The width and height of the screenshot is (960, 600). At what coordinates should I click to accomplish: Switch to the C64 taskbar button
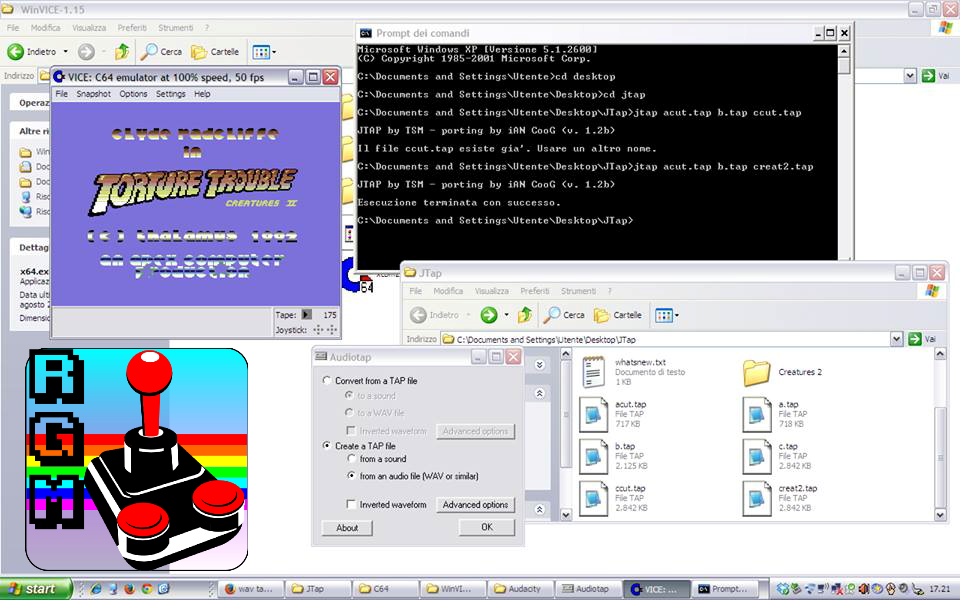click(386, 589)
